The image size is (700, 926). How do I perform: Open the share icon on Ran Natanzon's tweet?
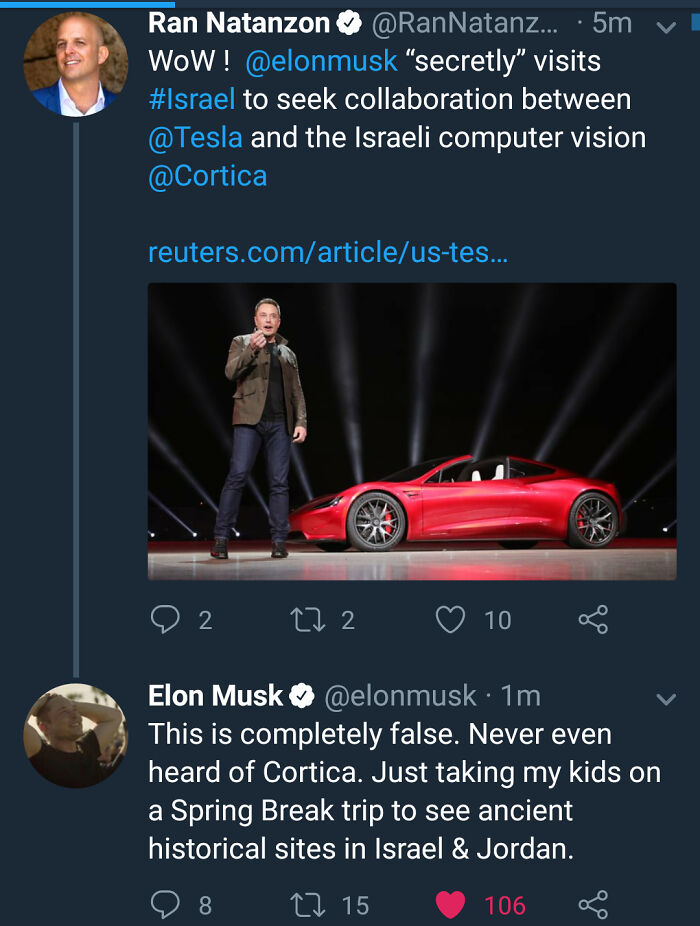click(595, 620)
